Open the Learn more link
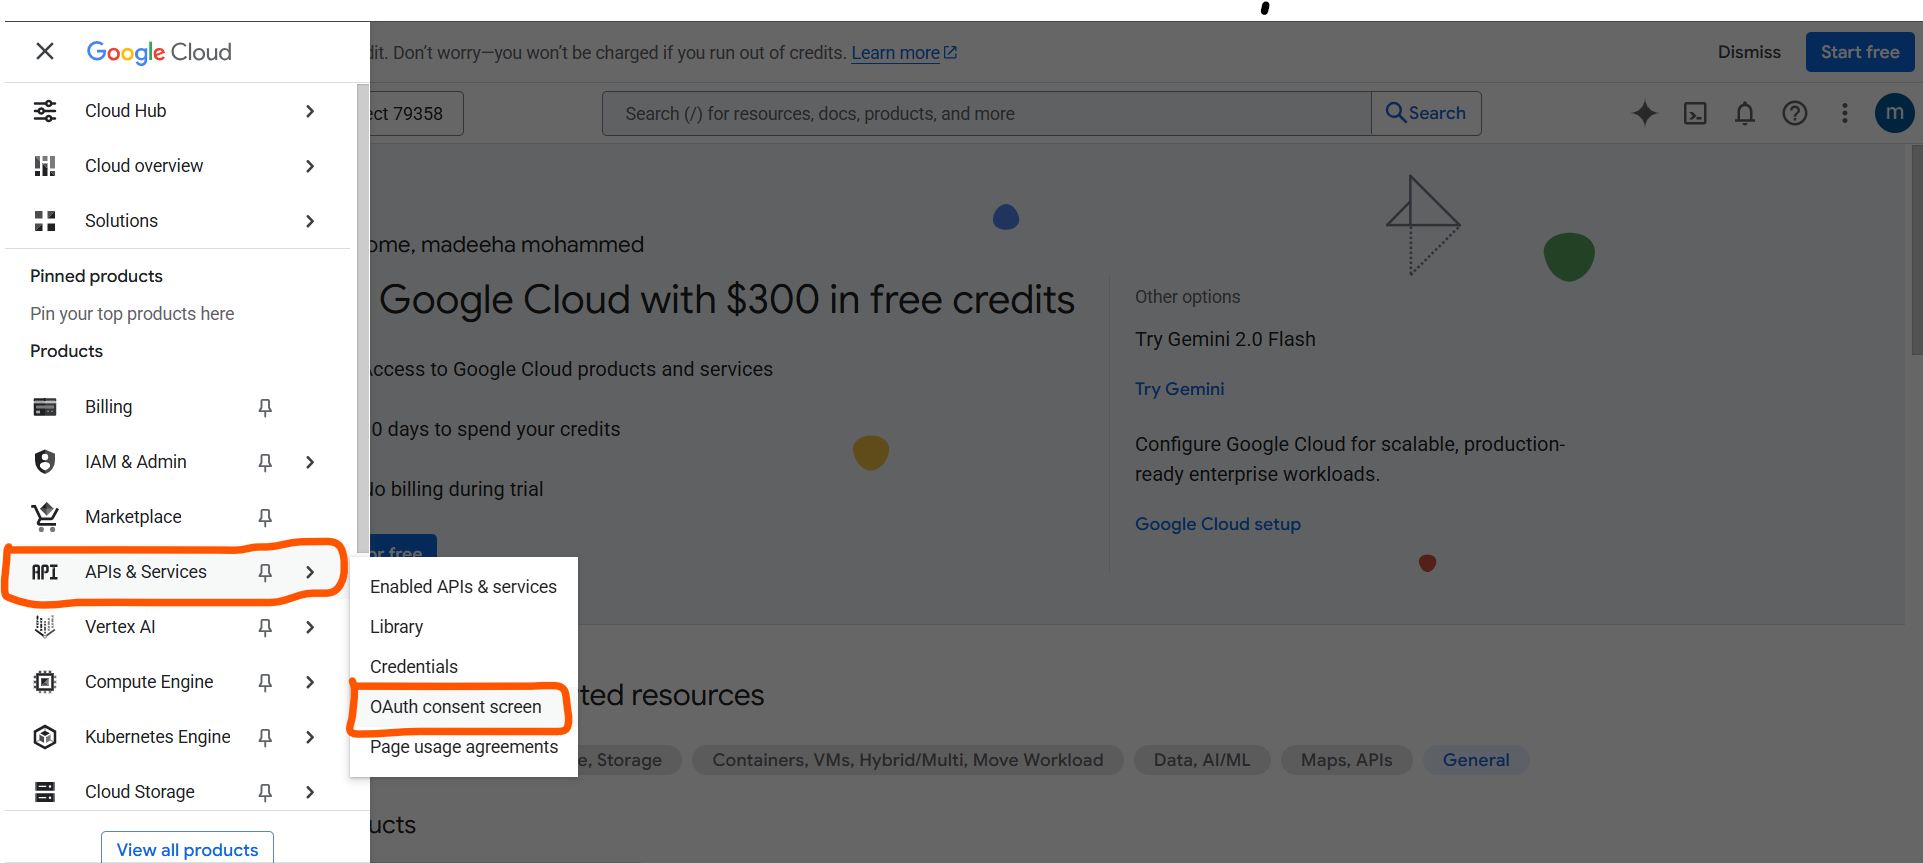The width and height of the screenshot is (1923, 863). [895, 53]
